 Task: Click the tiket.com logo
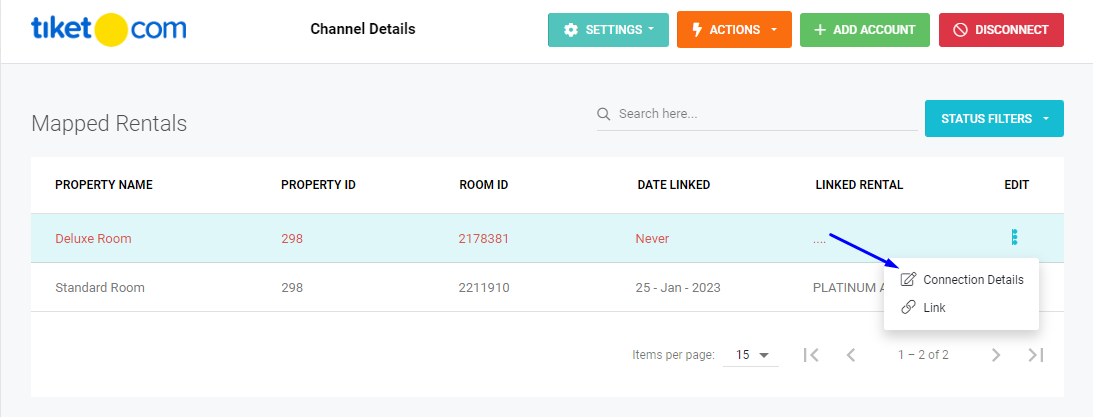[108, 30]
